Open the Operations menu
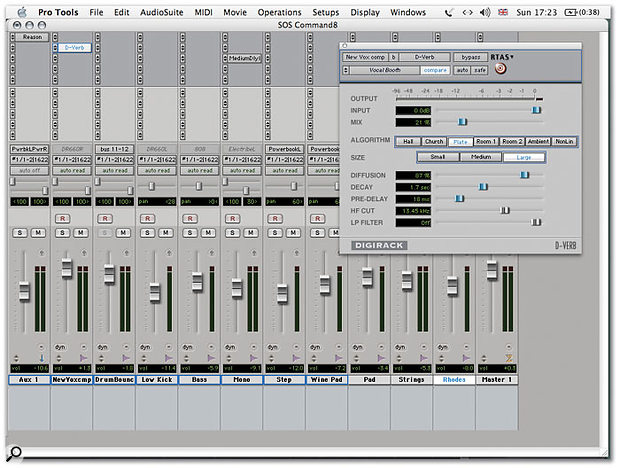The width and height of the screenshot is (620, 468). [x=279, y=13]
